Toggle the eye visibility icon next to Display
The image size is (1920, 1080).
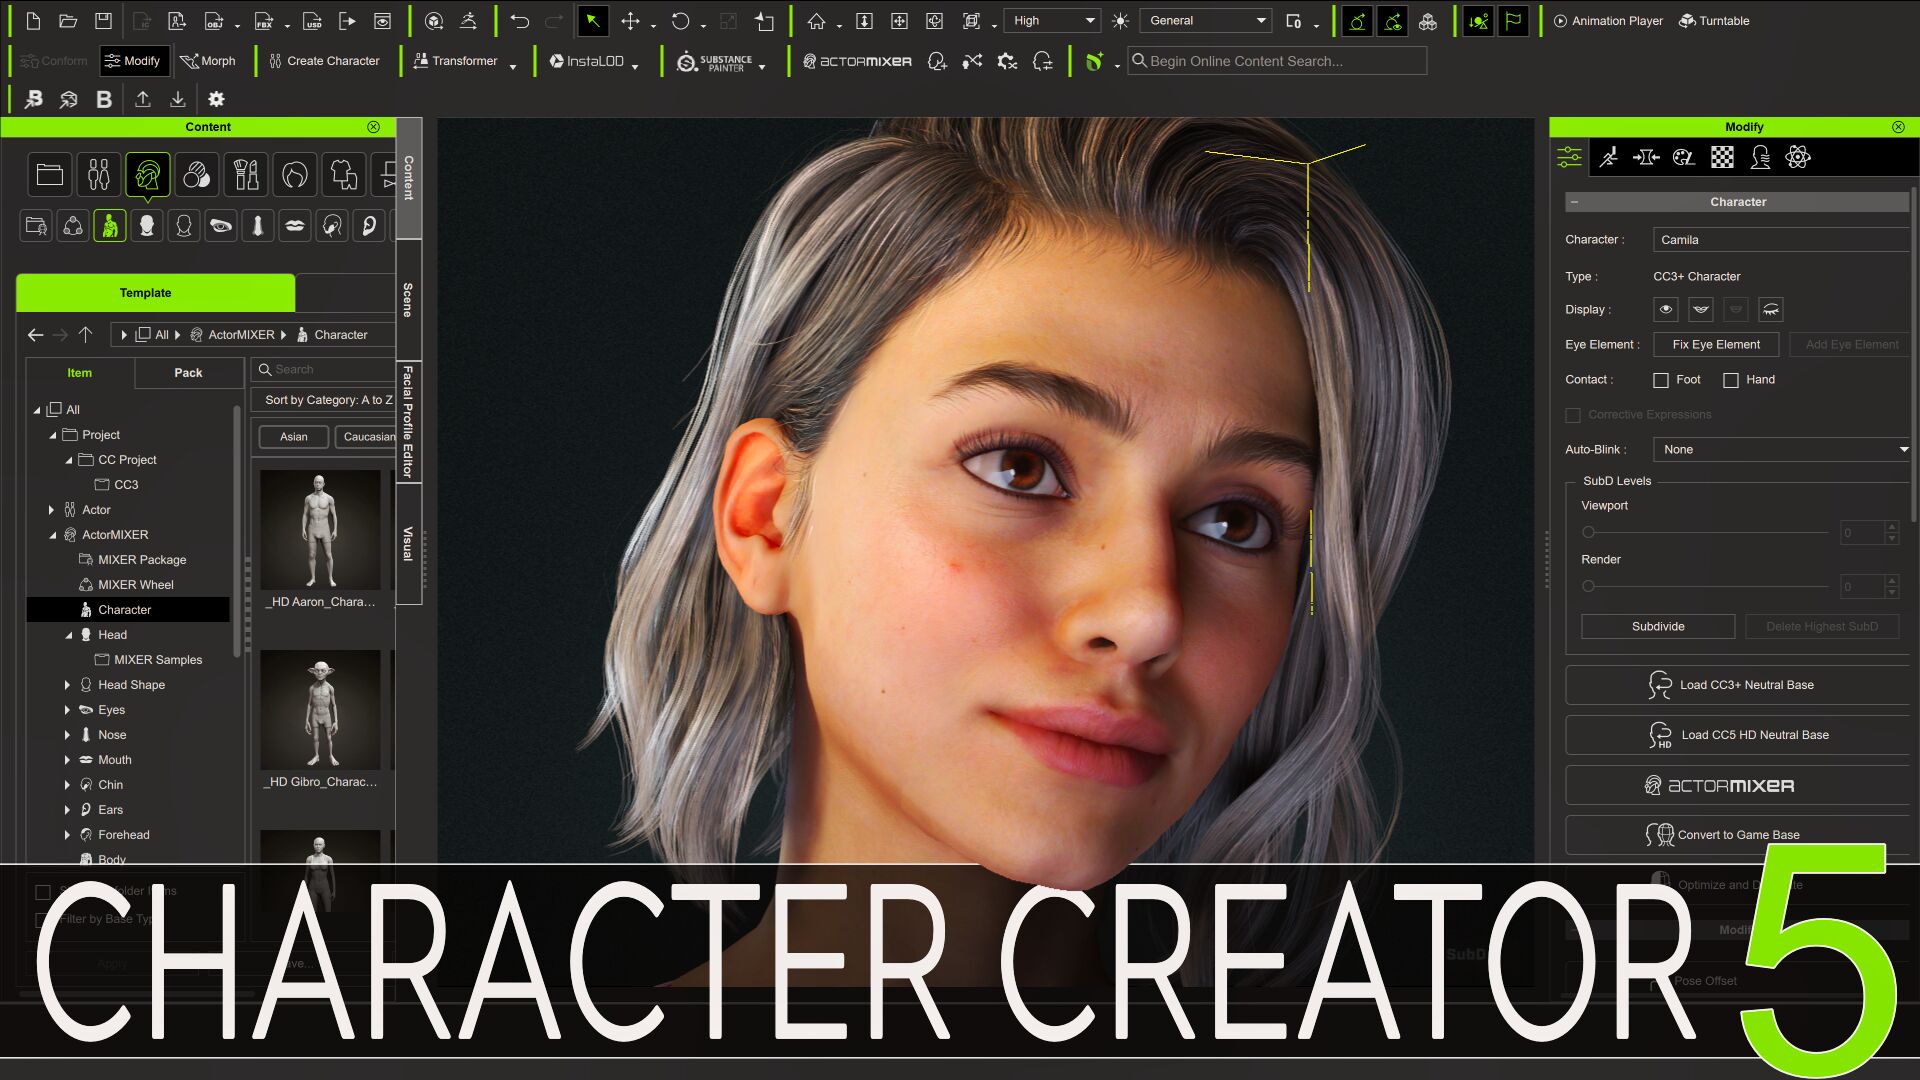1664,309
